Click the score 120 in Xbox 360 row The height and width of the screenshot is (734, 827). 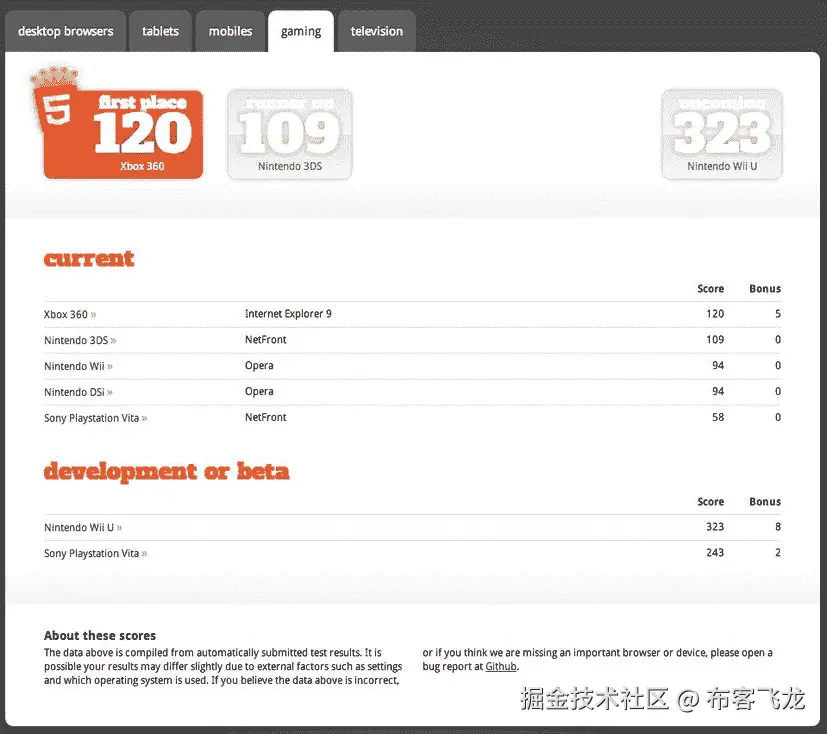(715, 314)
